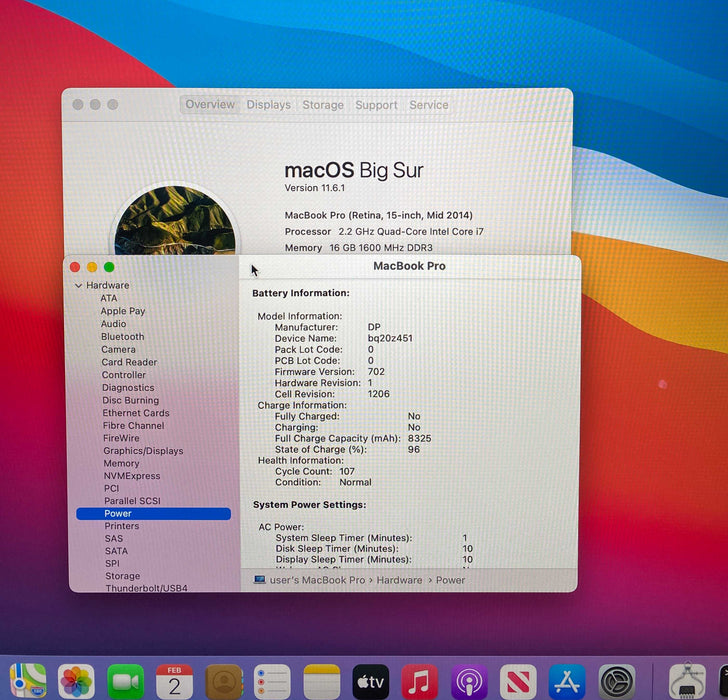Image resolution: width=728 pixels, height=700 pixels.
Task: Select Apple Pay in the sidebar
Action: coord(123,311)
